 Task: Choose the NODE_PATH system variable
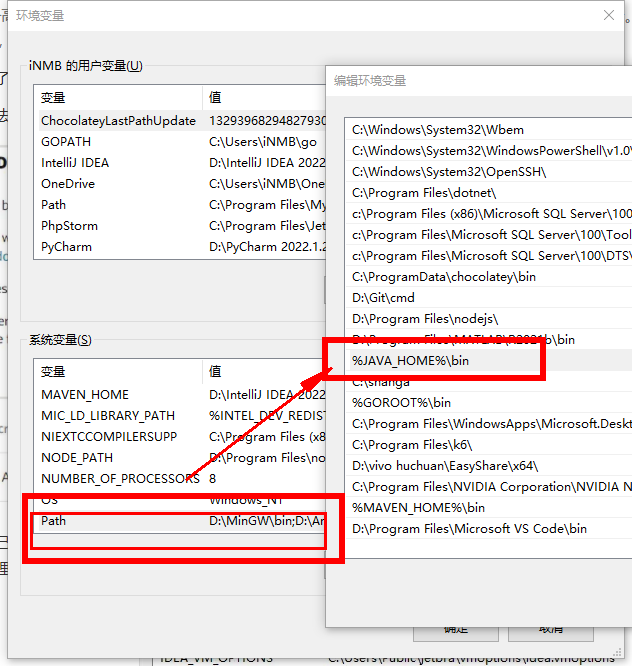point(77,457)
